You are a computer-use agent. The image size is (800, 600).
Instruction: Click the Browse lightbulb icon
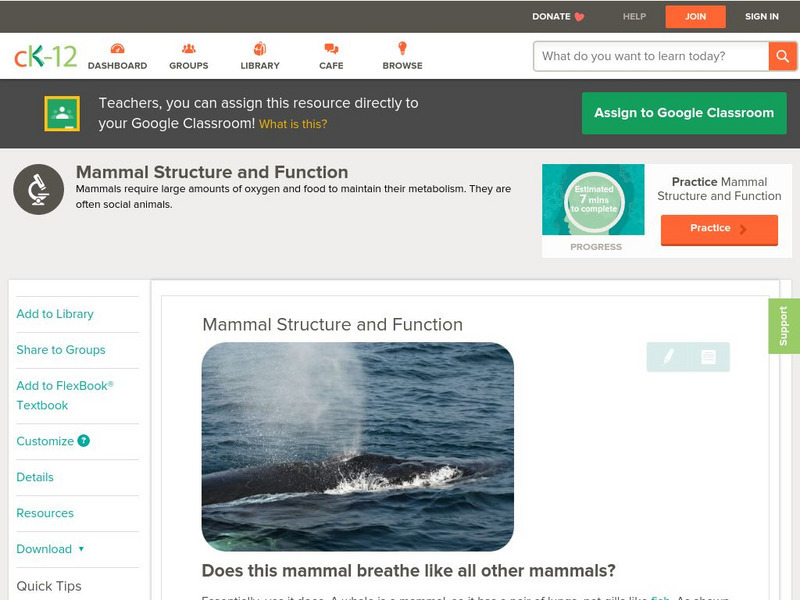point(403,48)
